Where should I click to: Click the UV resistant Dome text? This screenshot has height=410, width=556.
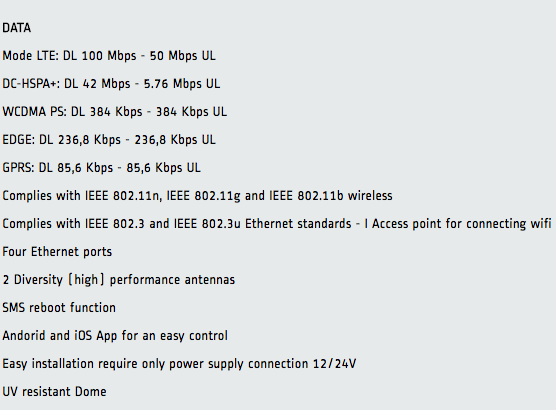pyautogui.click(x=54, y=392)
